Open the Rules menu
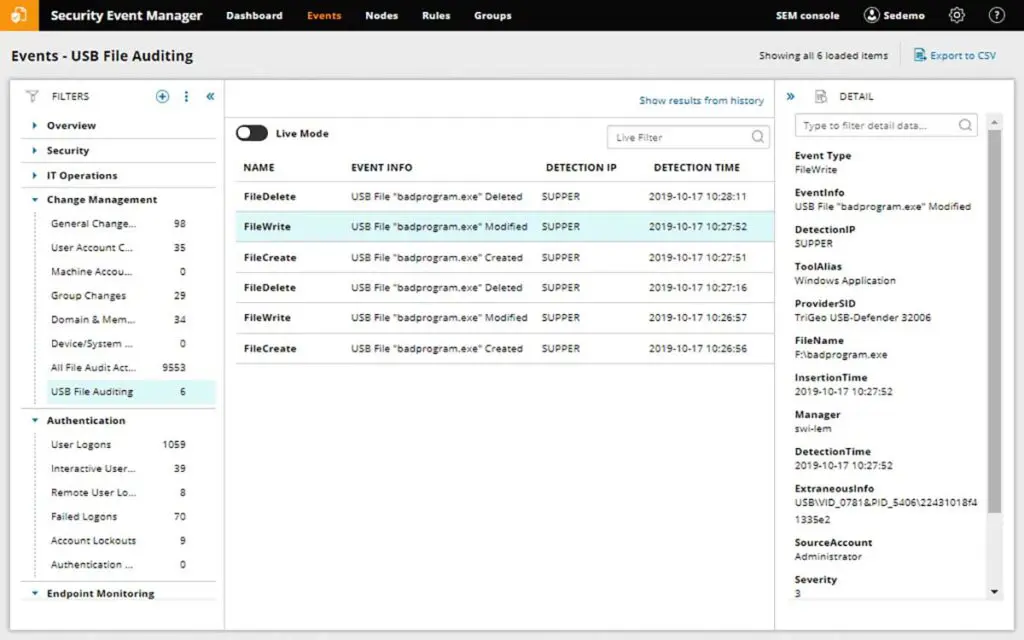 coord(436,15)
